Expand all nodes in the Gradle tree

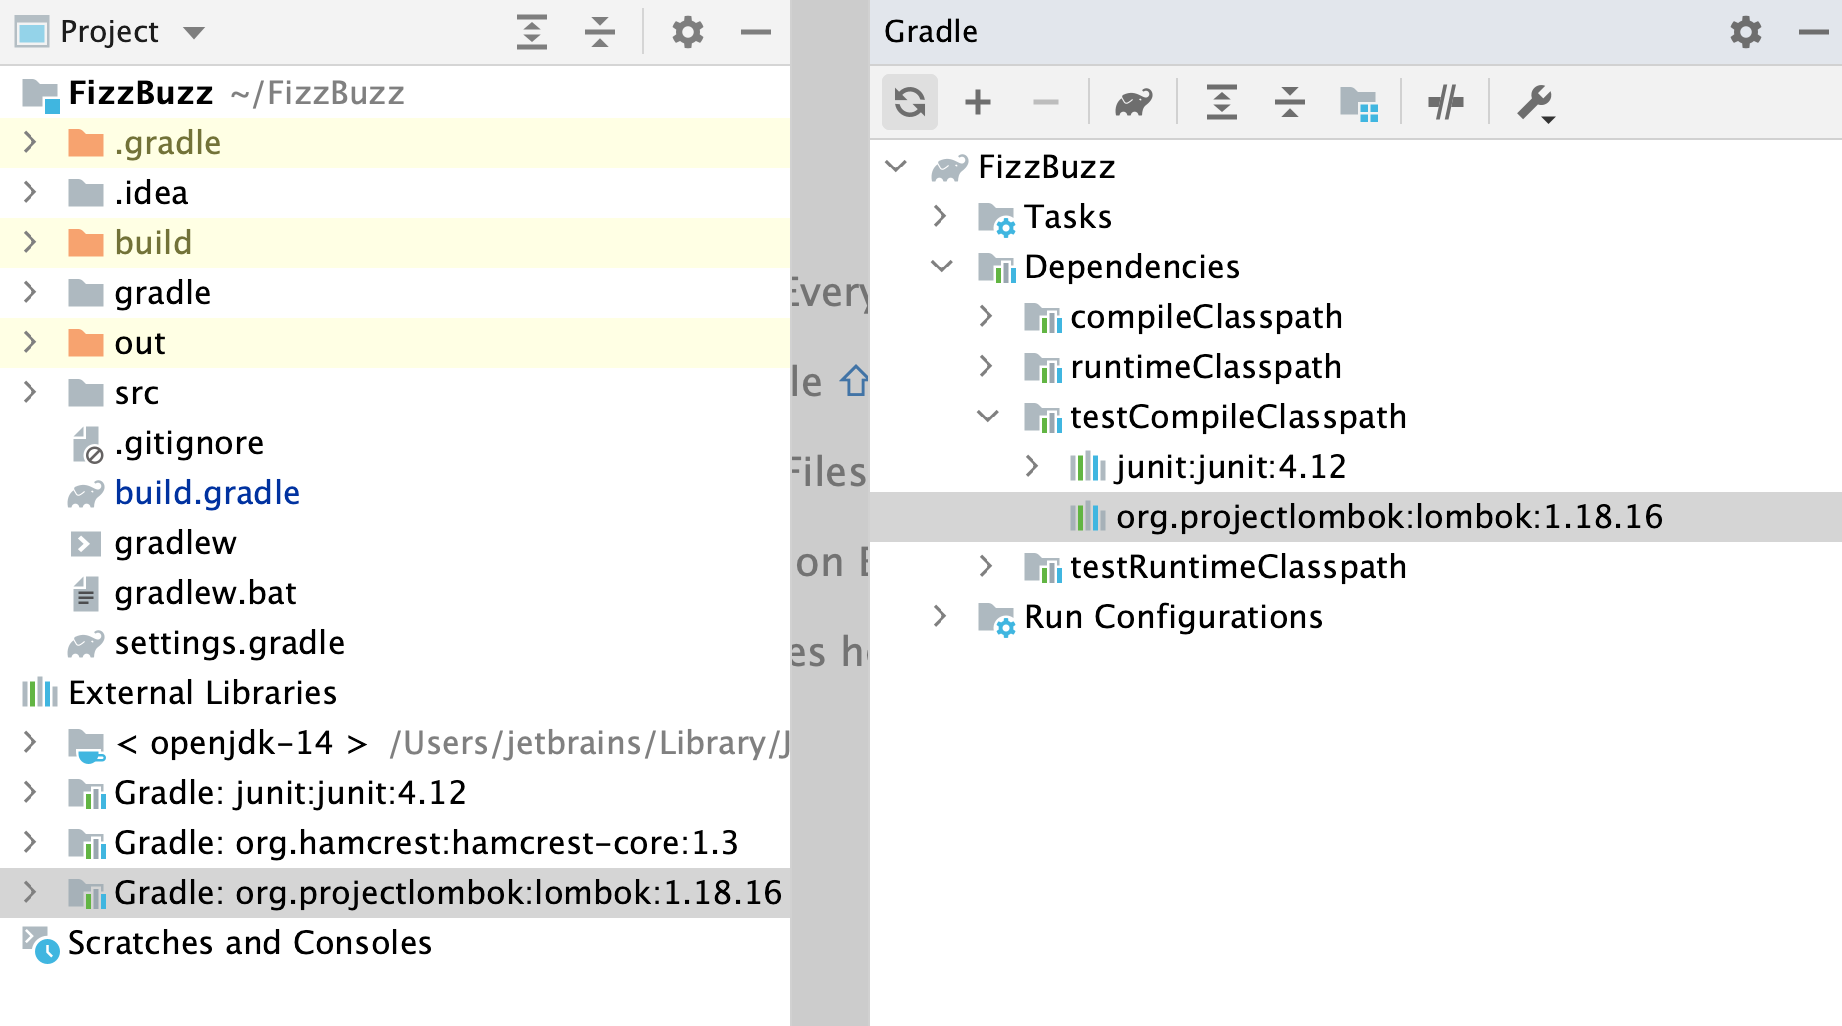tap(1220, 101)
